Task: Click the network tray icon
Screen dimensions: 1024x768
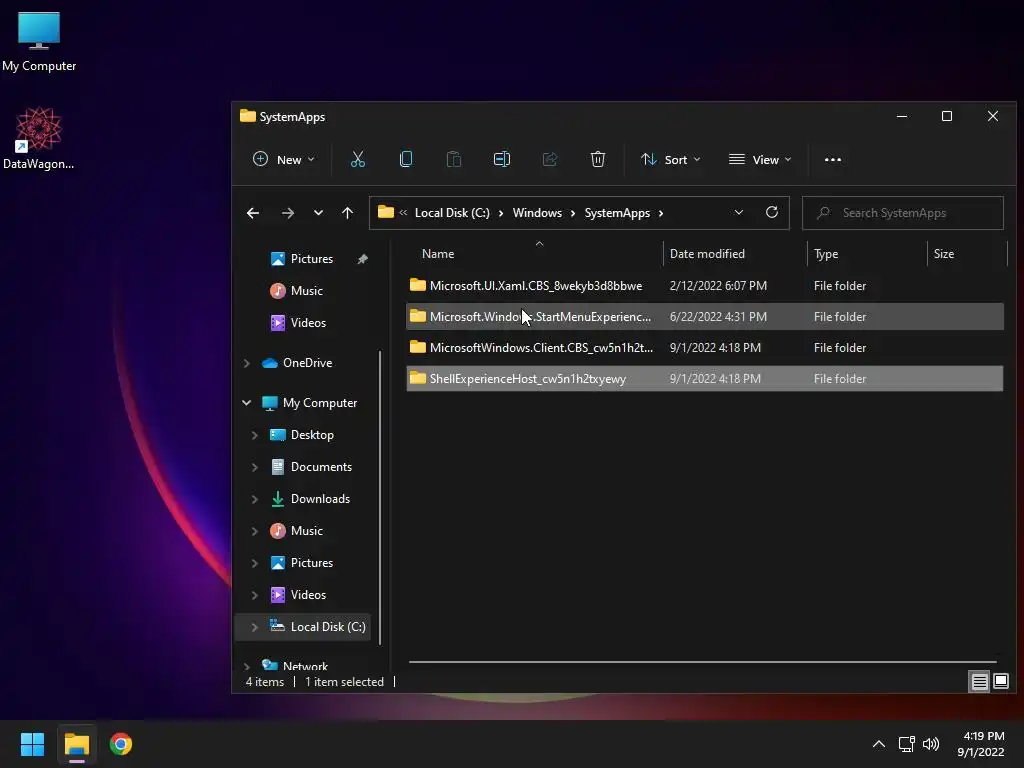Action: click(x=906, y=744)
